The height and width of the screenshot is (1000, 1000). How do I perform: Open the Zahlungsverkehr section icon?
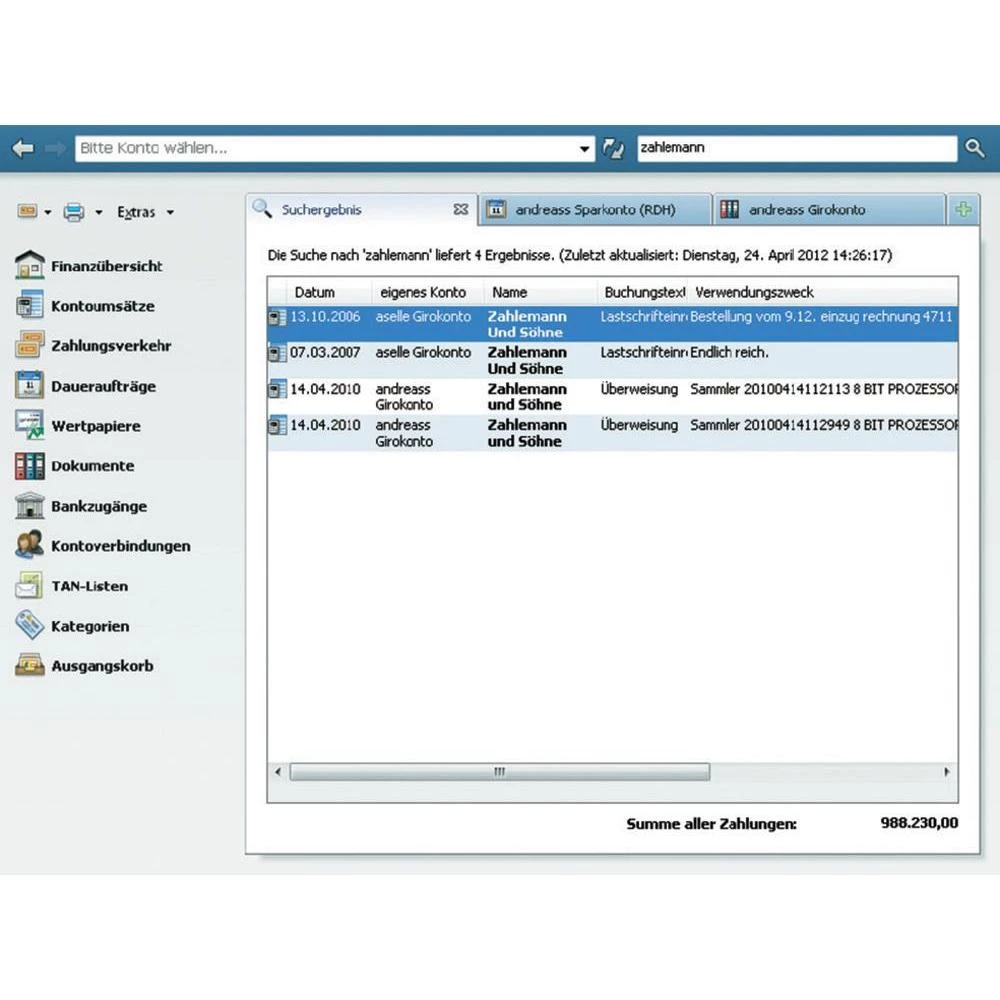tap(30, 346)
